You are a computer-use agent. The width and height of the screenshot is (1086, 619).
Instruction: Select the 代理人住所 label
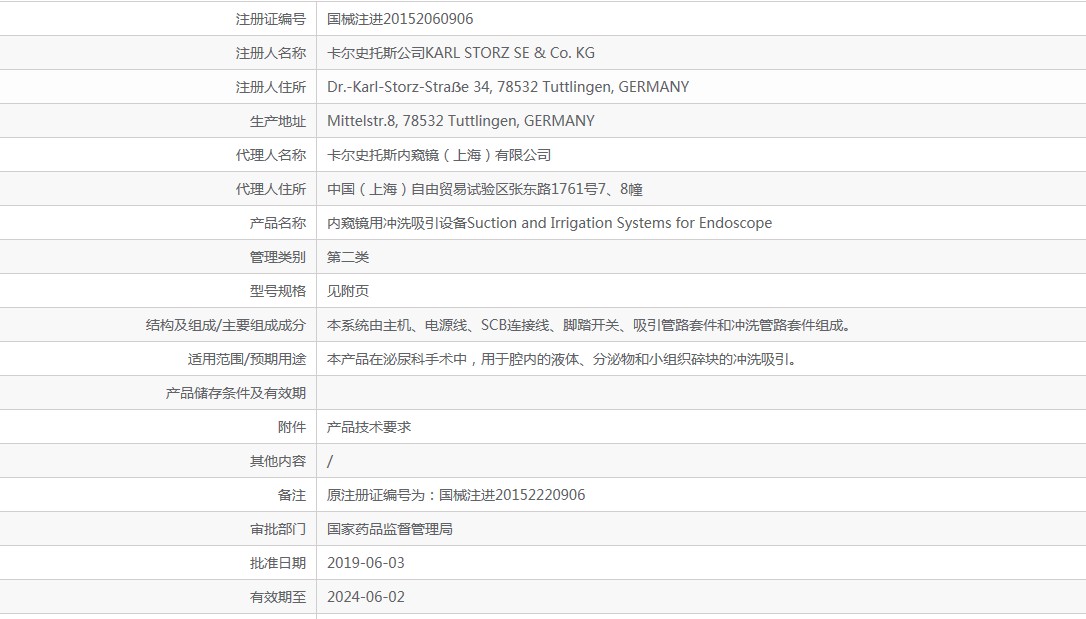(x=271, y=188)
